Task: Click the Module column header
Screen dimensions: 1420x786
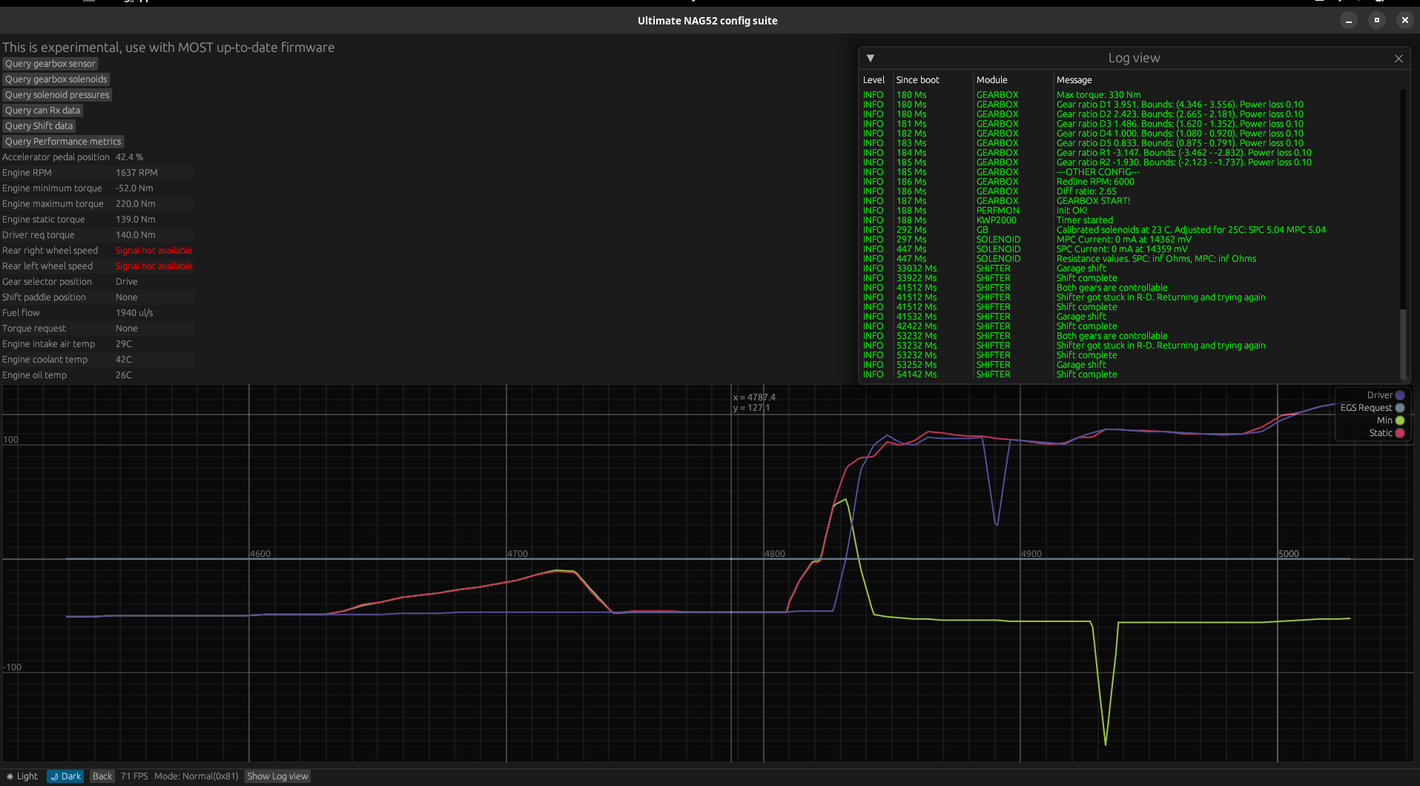Action: [x=991, y=80]
